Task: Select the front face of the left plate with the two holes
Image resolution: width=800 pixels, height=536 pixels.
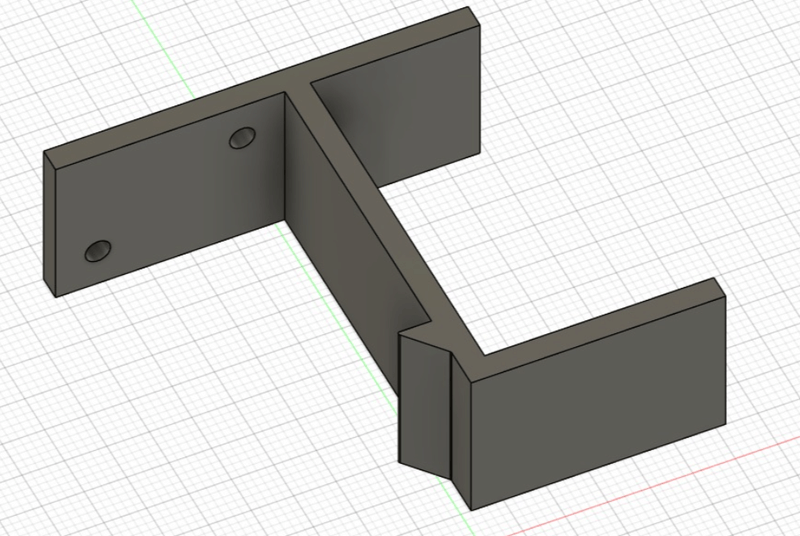Action: click(168, 194)
